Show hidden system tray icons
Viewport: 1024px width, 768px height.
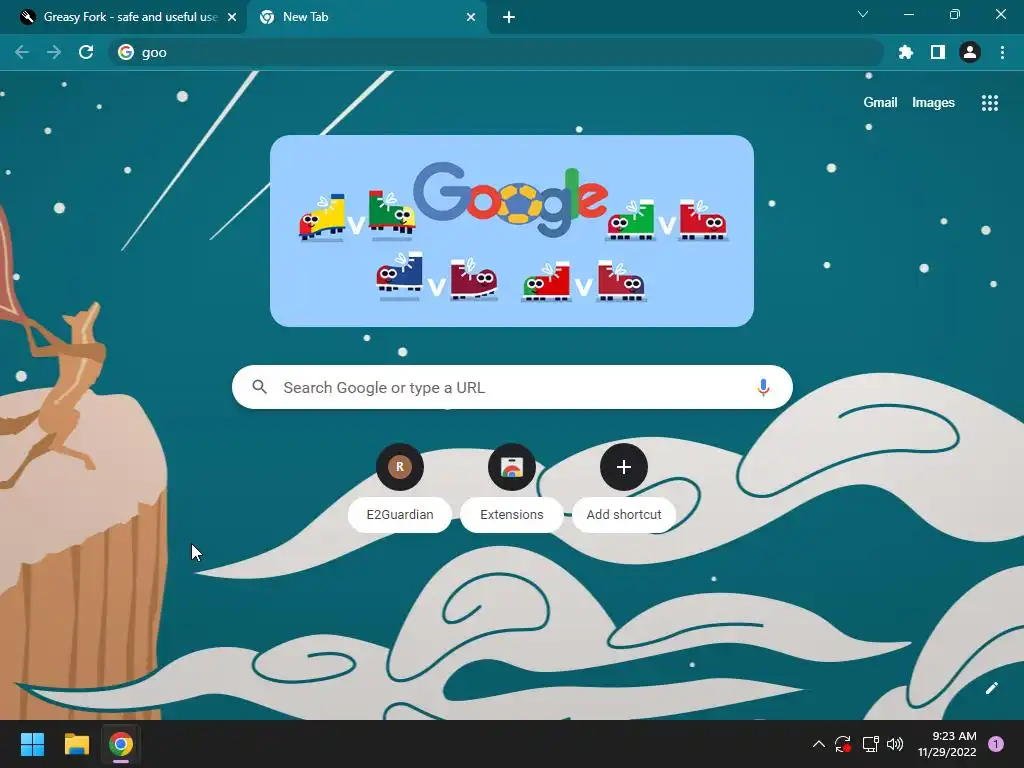click(x=818, y=744)
